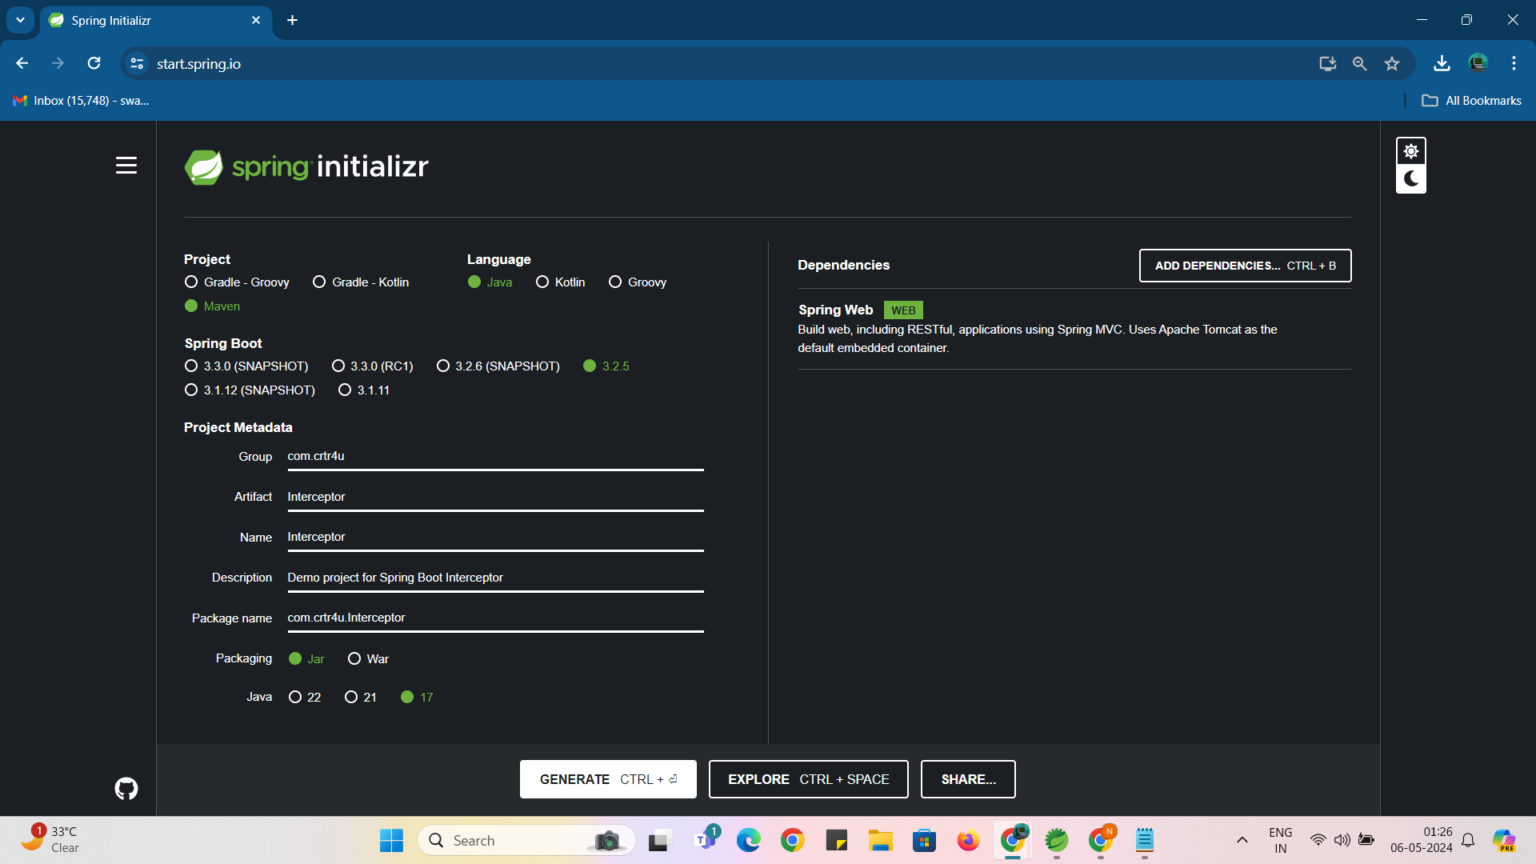Screen dimensions: 1536x864
Task: Open All Bookmarks from the bookmarks bar
Action: coord(1471,100)
